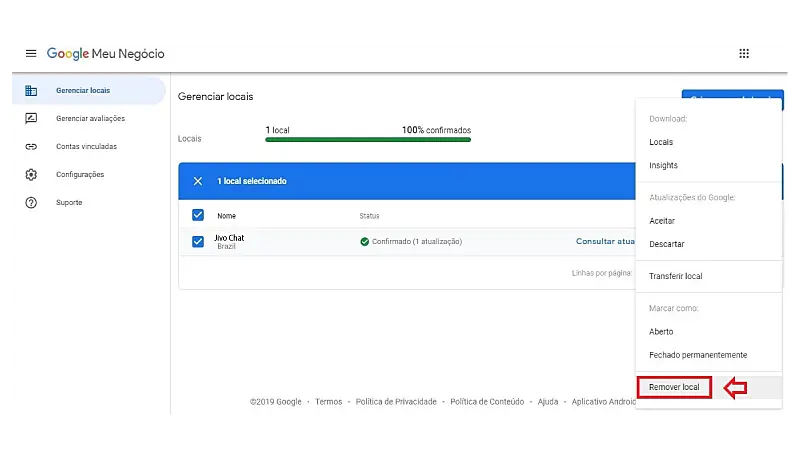Open Gerenciar locais in sidebar
This screenshot has height=450, width=800.
89,90
